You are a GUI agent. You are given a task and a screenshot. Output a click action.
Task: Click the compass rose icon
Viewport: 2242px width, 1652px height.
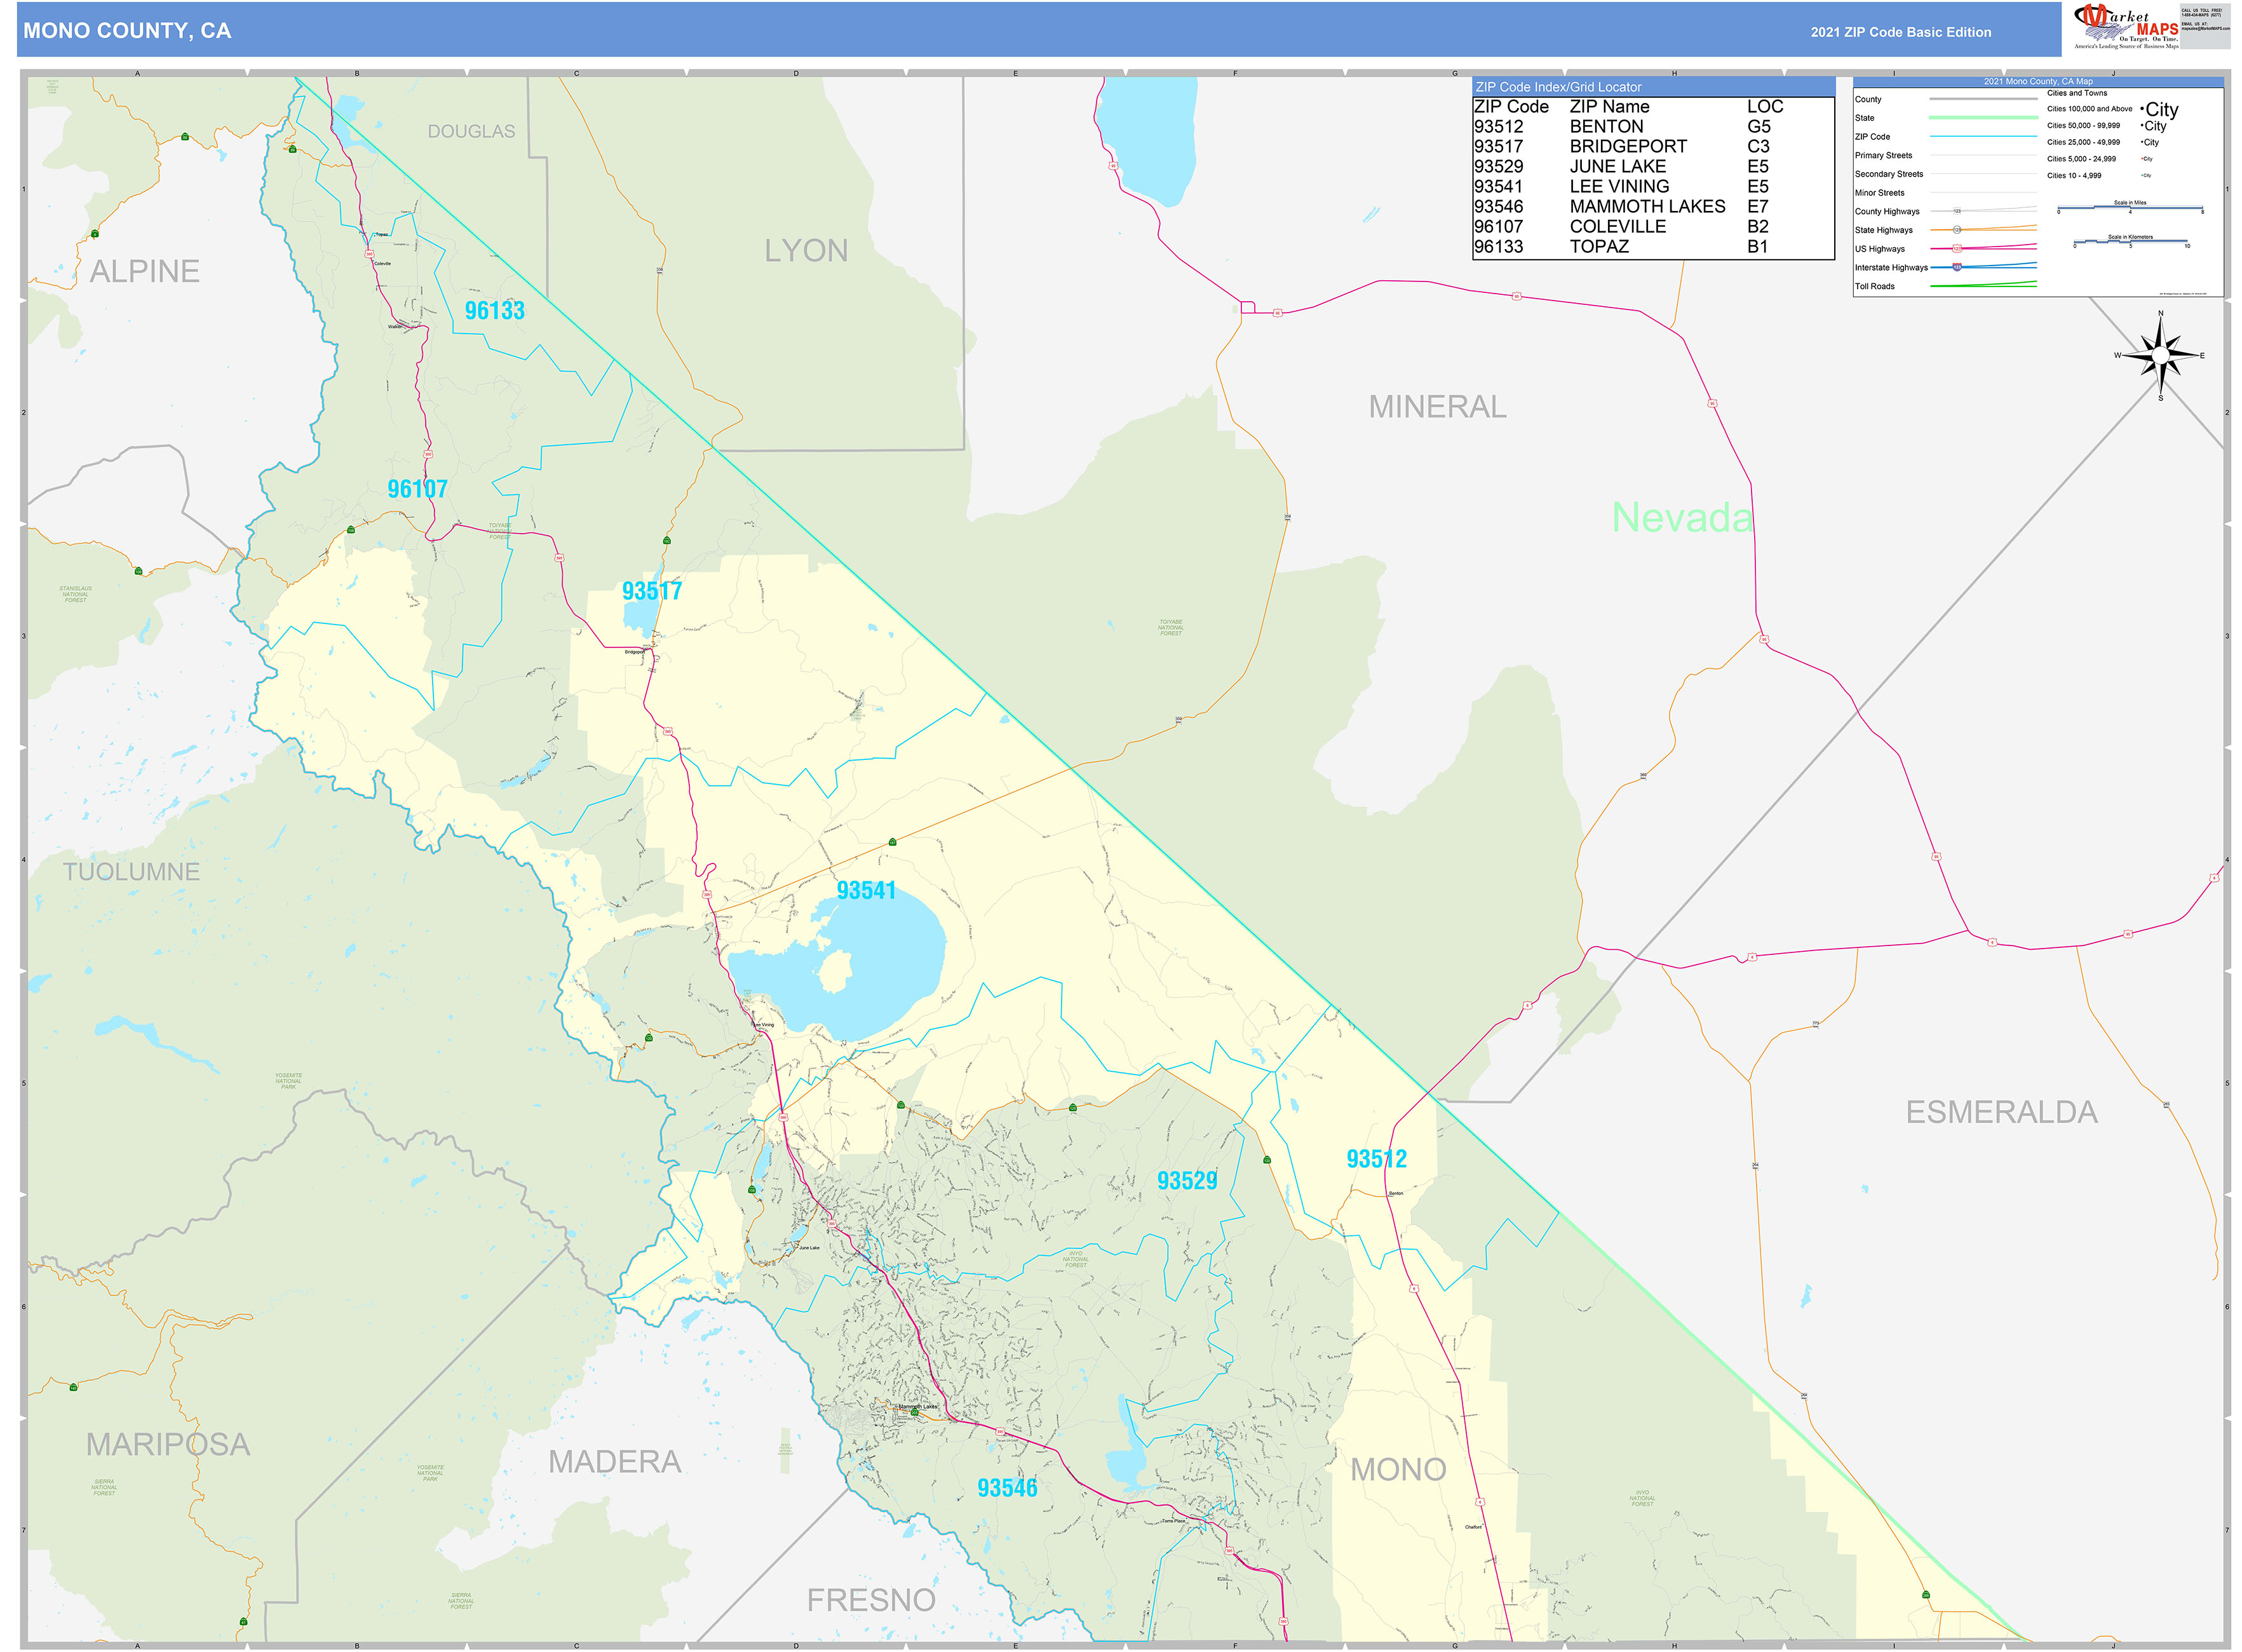click(x=2160, y=355)
